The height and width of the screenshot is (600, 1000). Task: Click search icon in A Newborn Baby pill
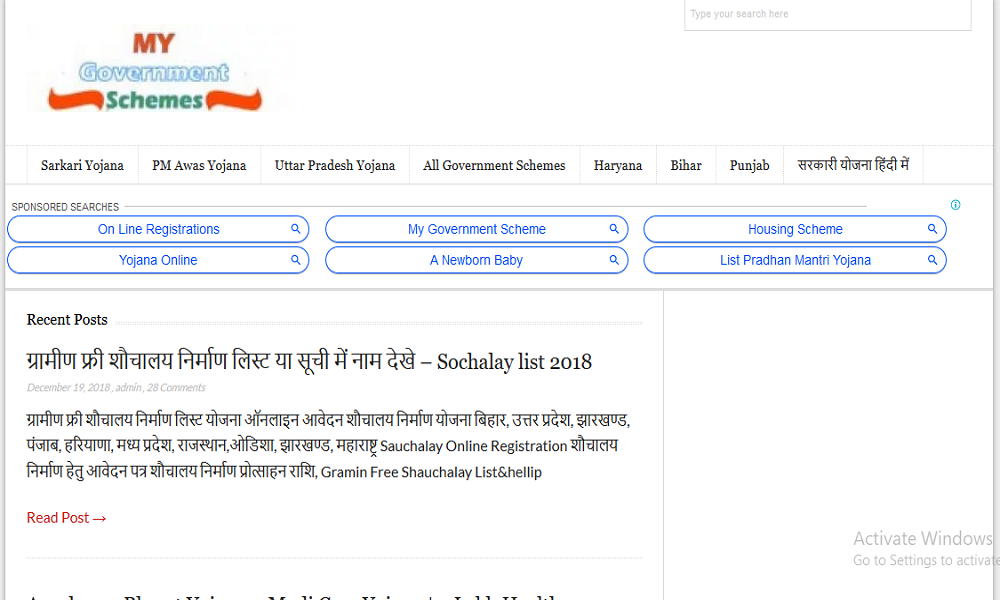click(x=615, y=260)
